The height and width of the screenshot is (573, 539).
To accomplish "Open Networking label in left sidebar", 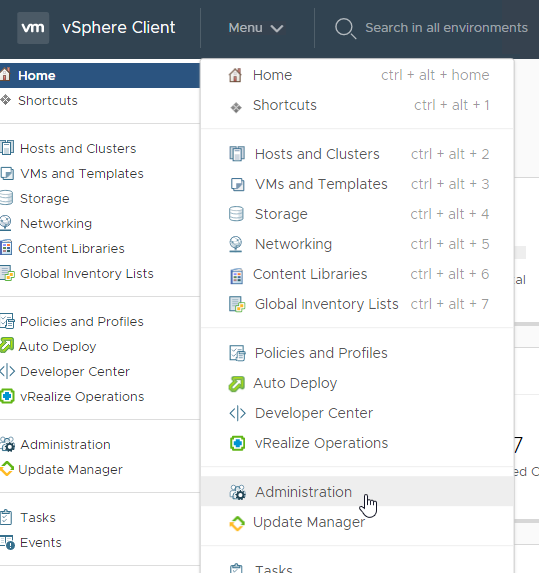I will [56, 223].
